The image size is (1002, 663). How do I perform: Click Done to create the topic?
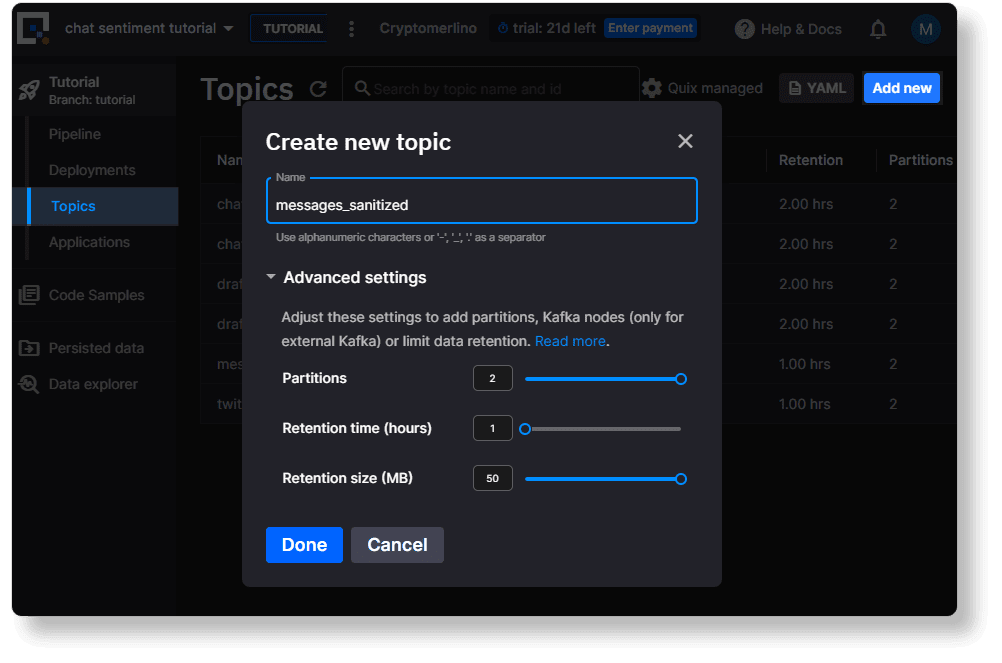(x=304, y=545)
